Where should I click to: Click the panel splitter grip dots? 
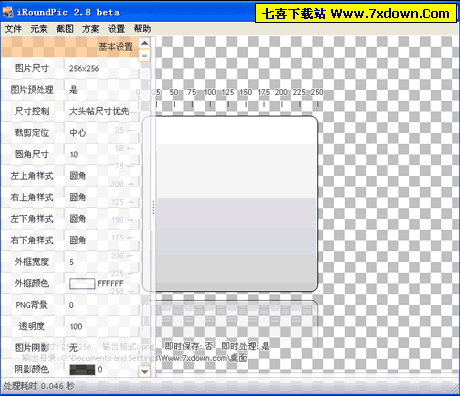tap(153, 207)
